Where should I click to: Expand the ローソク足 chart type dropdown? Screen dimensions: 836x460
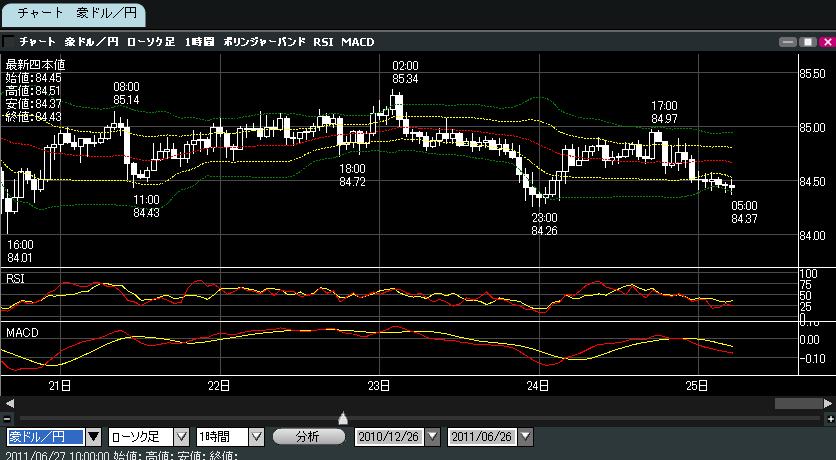[x=181, y=437]
